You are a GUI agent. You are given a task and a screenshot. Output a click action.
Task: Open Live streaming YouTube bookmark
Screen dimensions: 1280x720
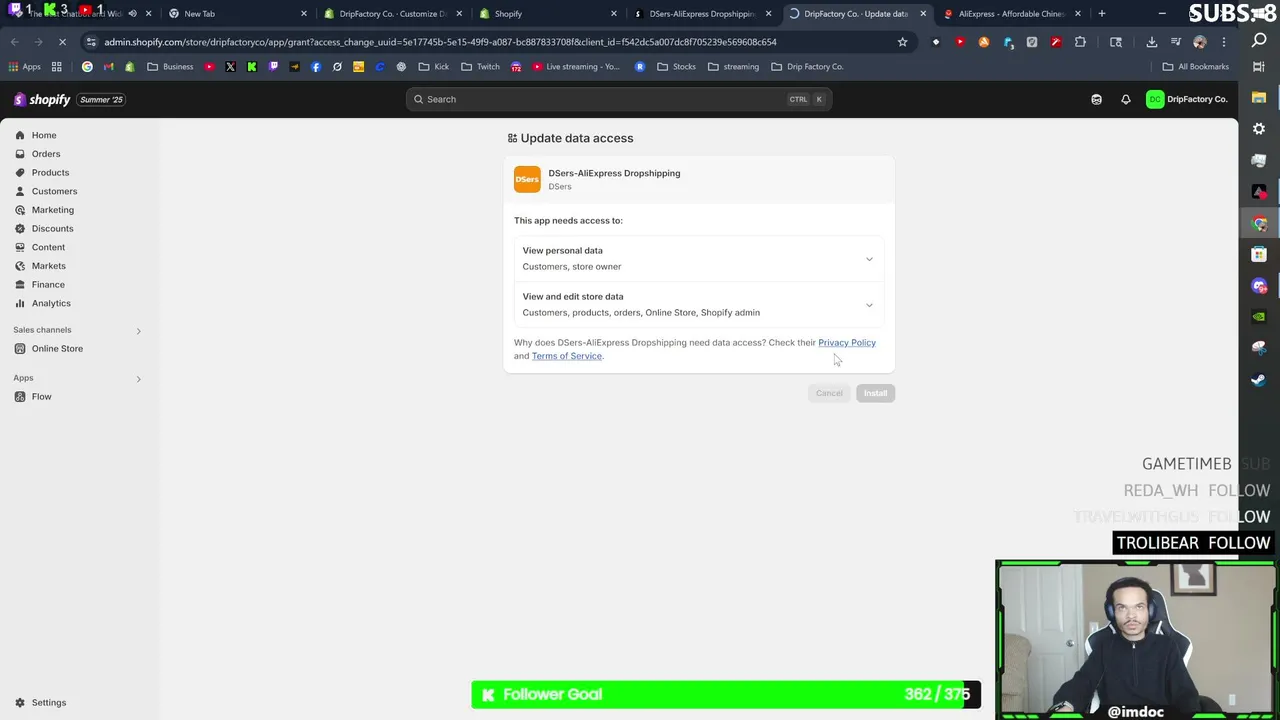[x=575, y=67]
